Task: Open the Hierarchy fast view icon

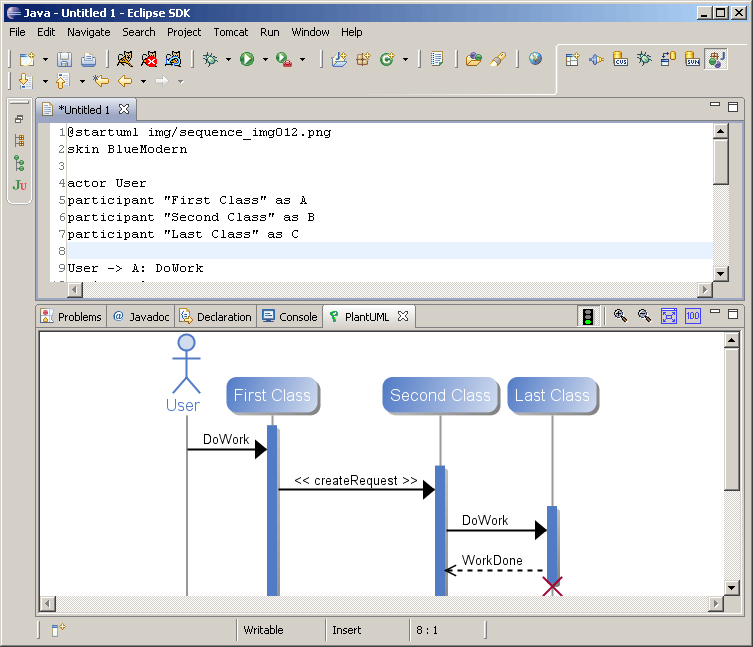Action: pyautogui.click(x=19, y=163)
